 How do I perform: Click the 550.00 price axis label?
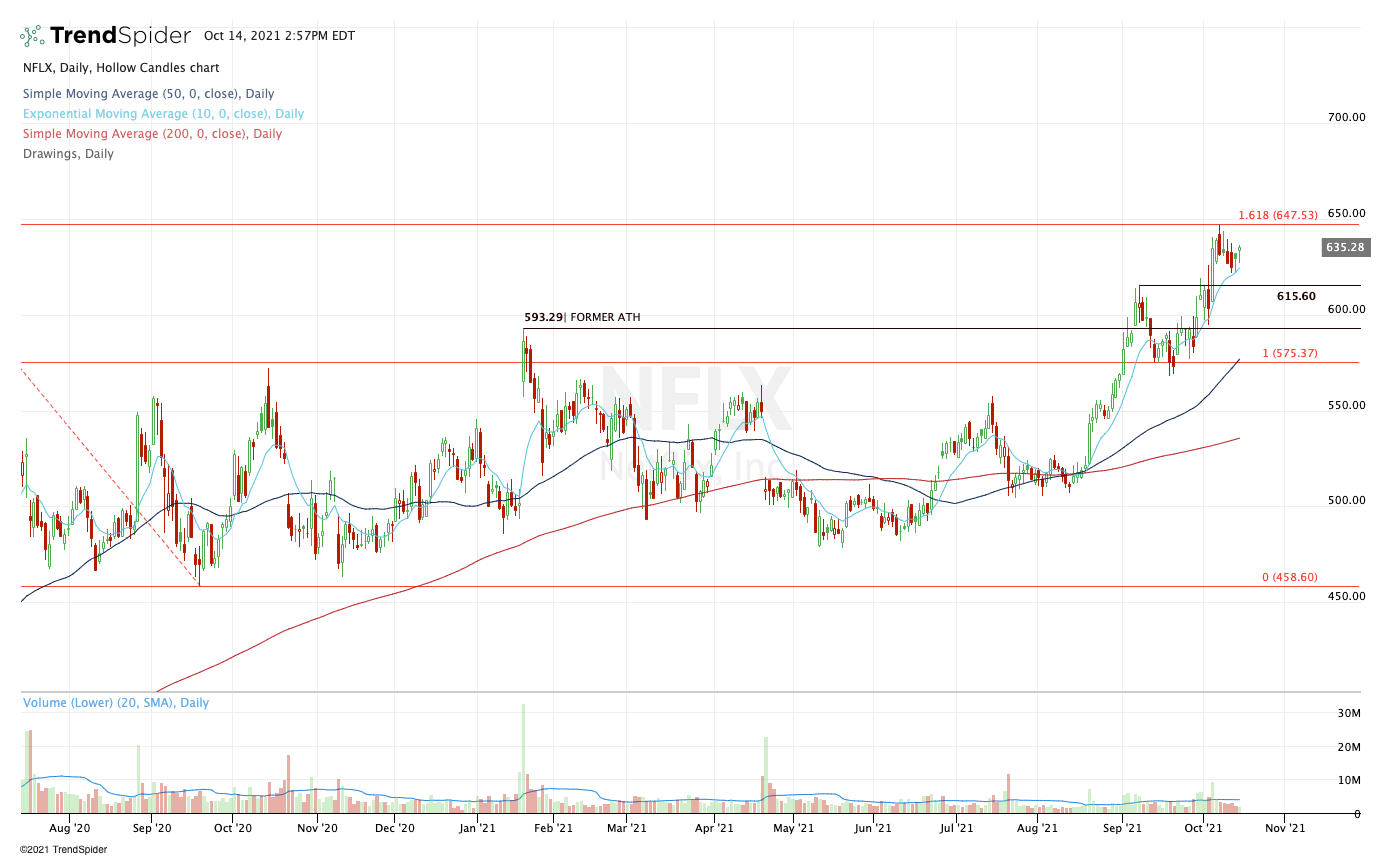(1346, 405)
